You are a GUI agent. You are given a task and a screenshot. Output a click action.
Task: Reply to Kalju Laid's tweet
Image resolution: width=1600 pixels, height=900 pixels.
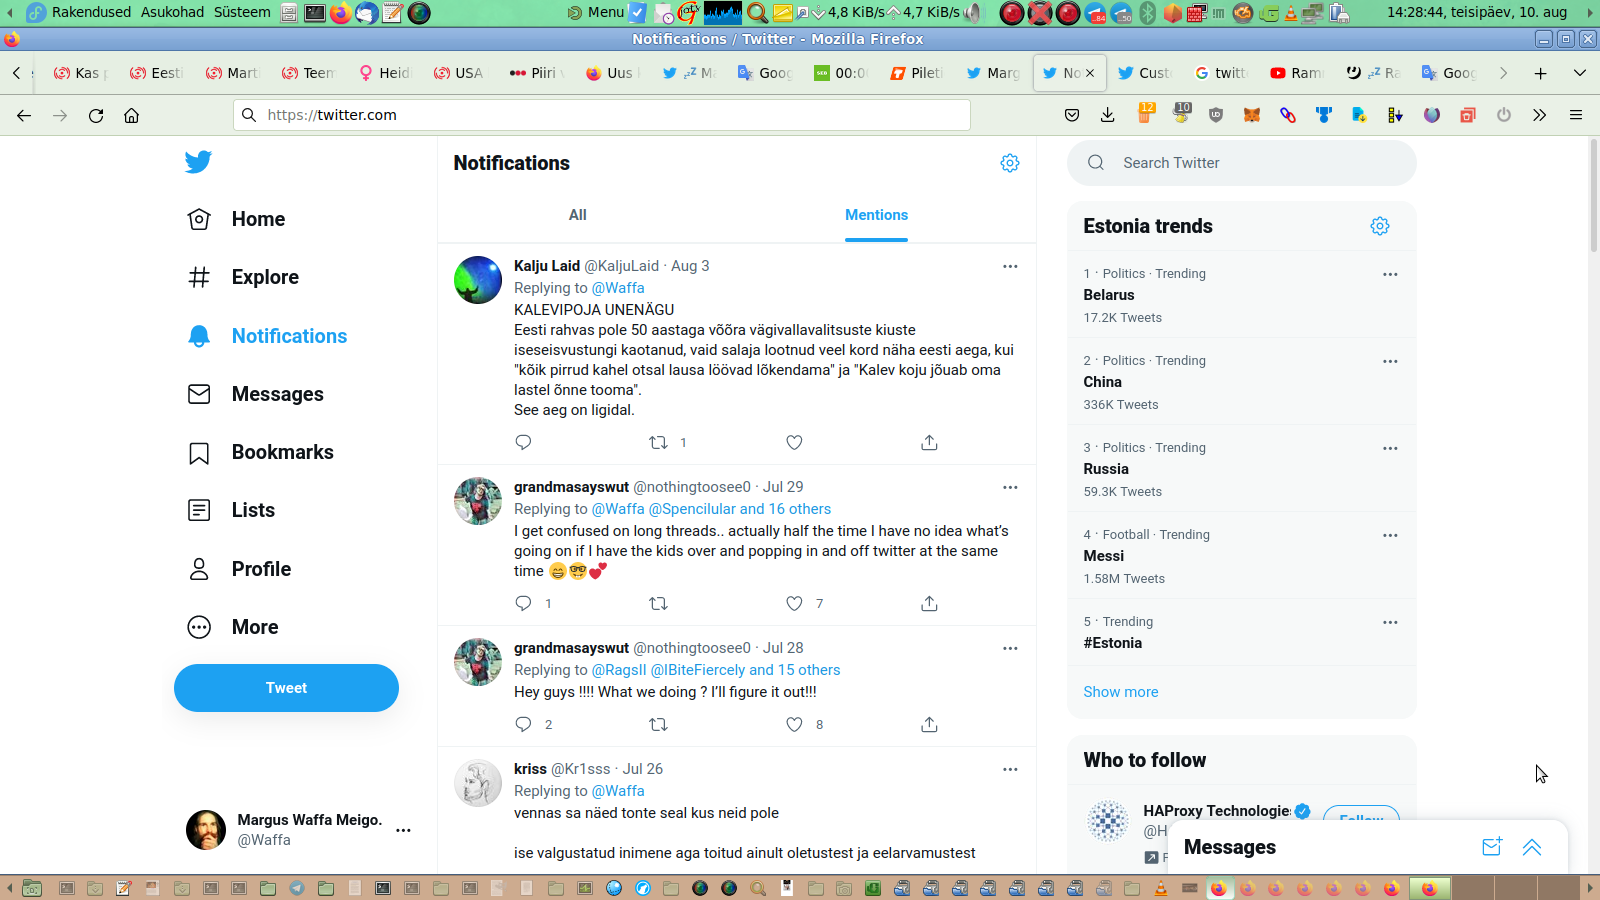(523, 442)
